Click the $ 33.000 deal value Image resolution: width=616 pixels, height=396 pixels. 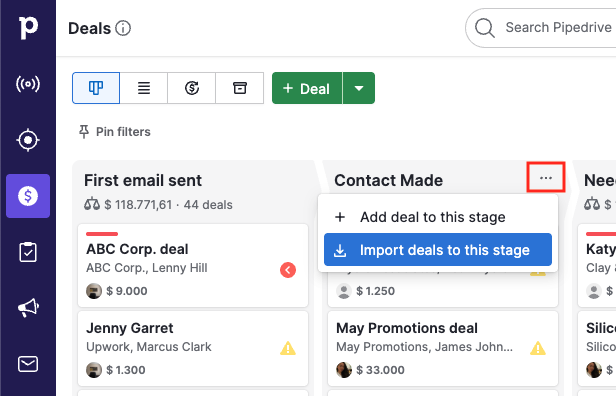pos(380,370)
